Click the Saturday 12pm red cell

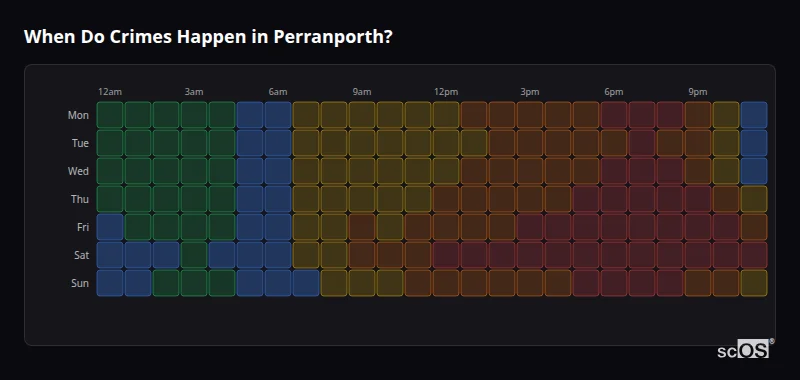tap(446, 255)
